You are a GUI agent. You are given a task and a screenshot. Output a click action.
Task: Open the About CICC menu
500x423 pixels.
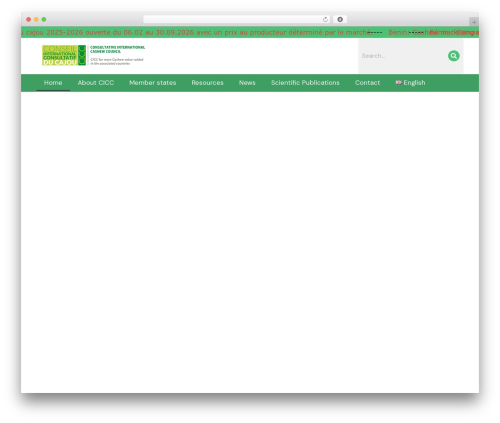pyautogui.click(x=96, y=83)
